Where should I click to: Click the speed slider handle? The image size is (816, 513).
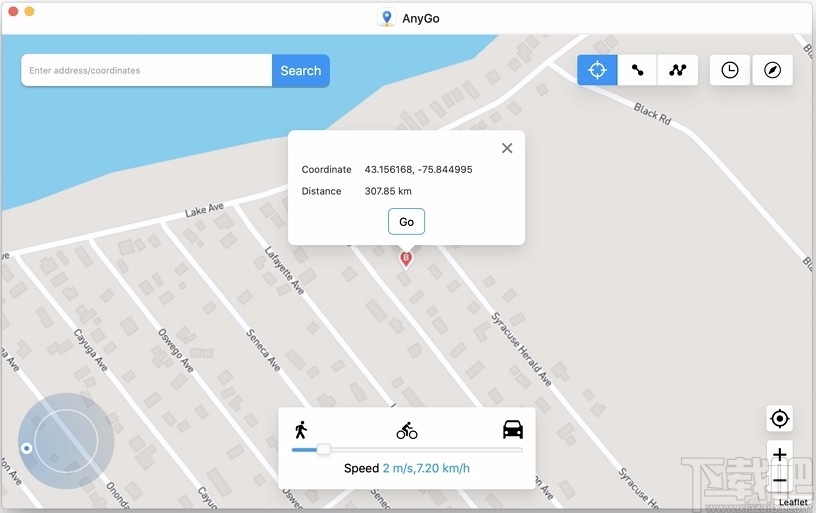point(324,450)
